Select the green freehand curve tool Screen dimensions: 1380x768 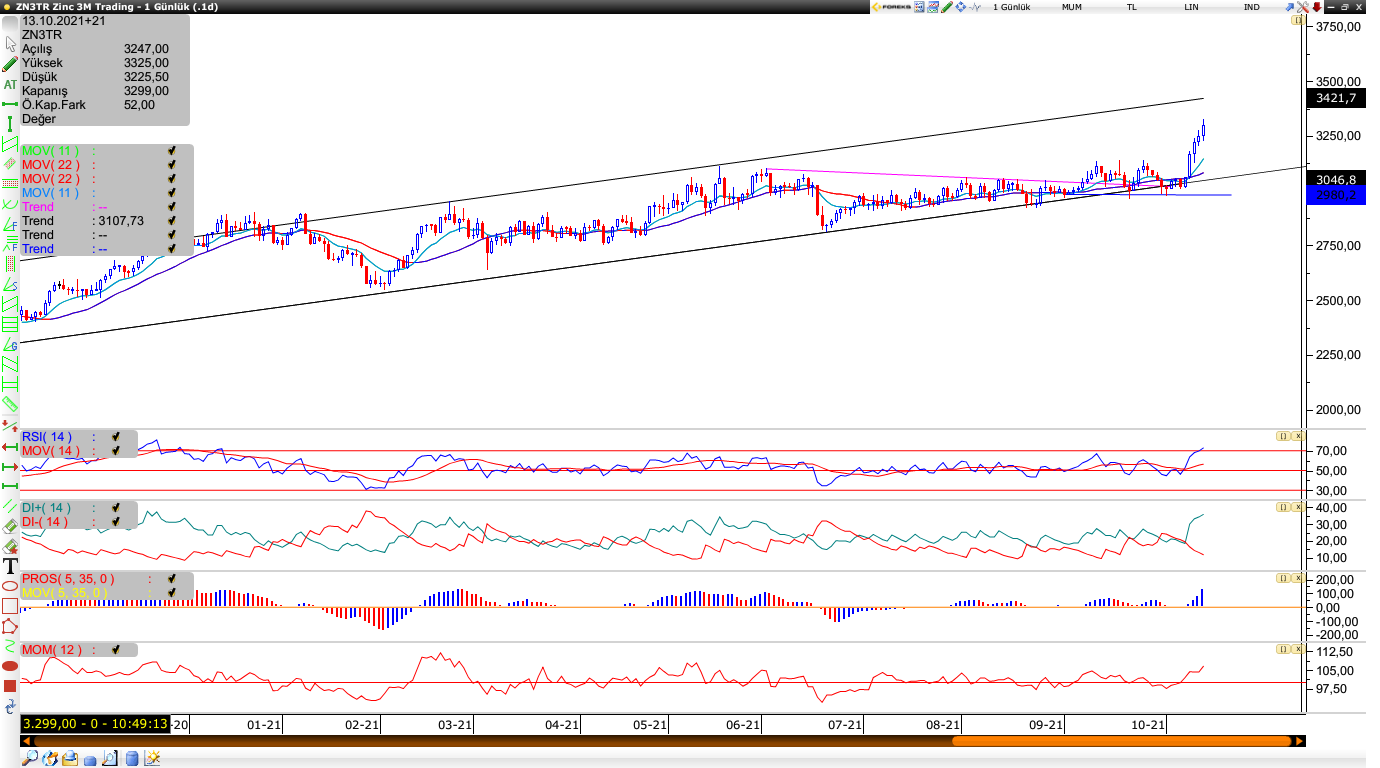10,646
